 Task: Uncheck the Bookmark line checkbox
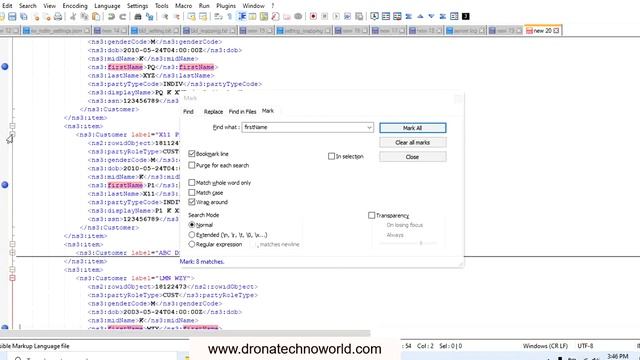[x=191, y=153]
